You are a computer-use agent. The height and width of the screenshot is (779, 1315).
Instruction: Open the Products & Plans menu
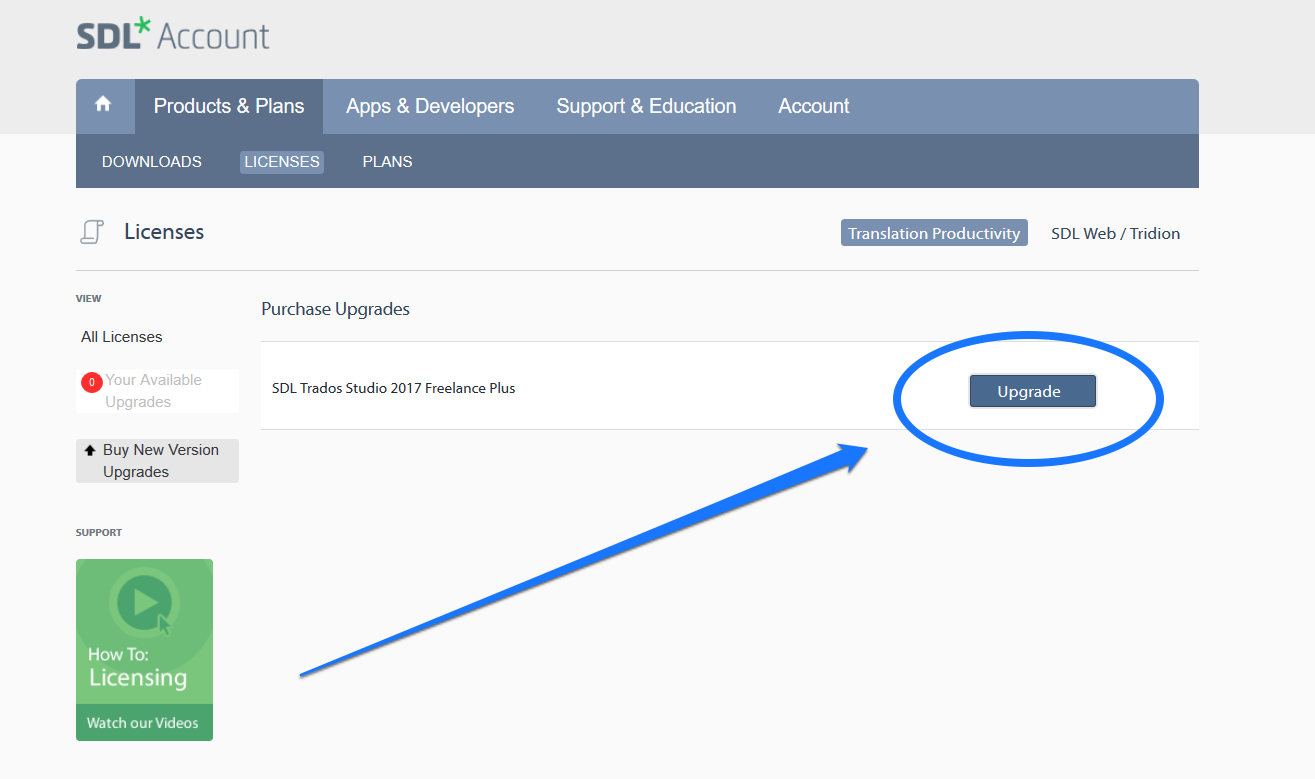tap(229, 106)
